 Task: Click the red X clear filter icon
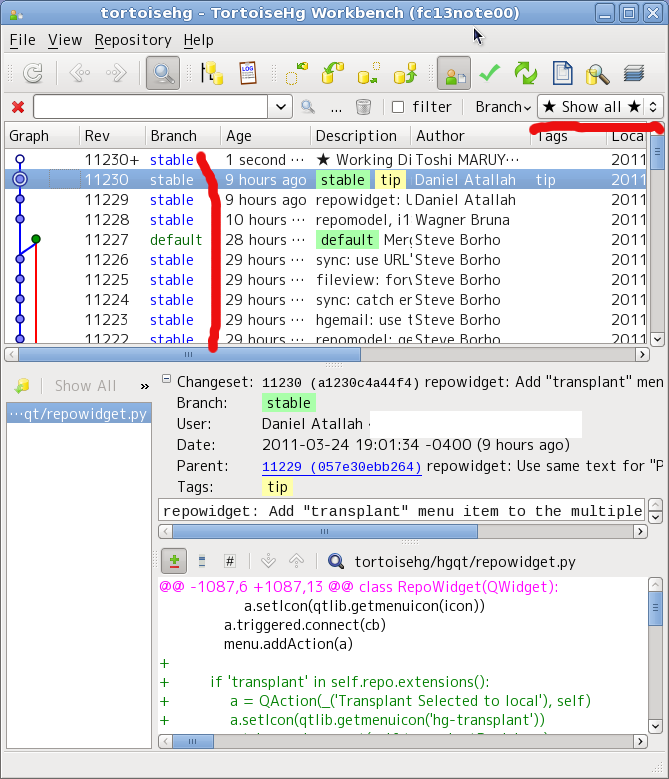click(x=18, y=107)
